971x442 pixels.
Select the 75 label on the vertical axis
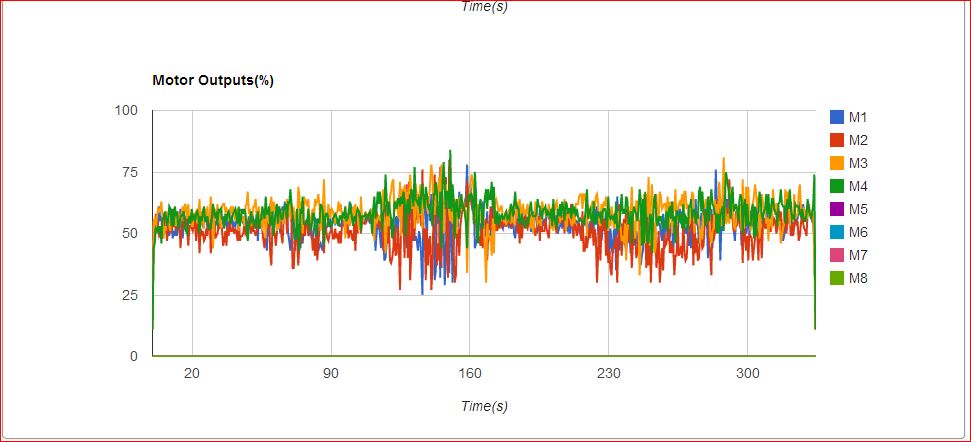[128, 172]
